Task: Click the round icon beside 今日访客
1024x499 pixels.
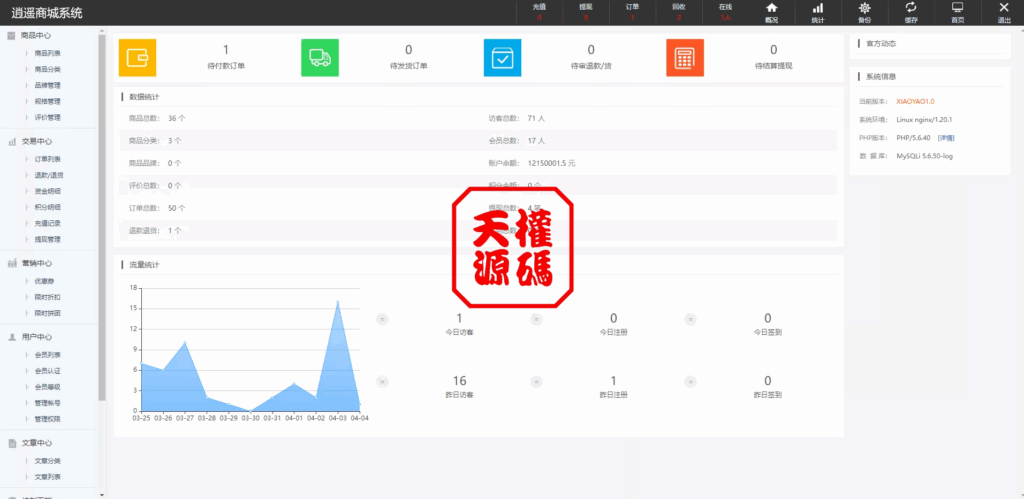Action: 383,319
